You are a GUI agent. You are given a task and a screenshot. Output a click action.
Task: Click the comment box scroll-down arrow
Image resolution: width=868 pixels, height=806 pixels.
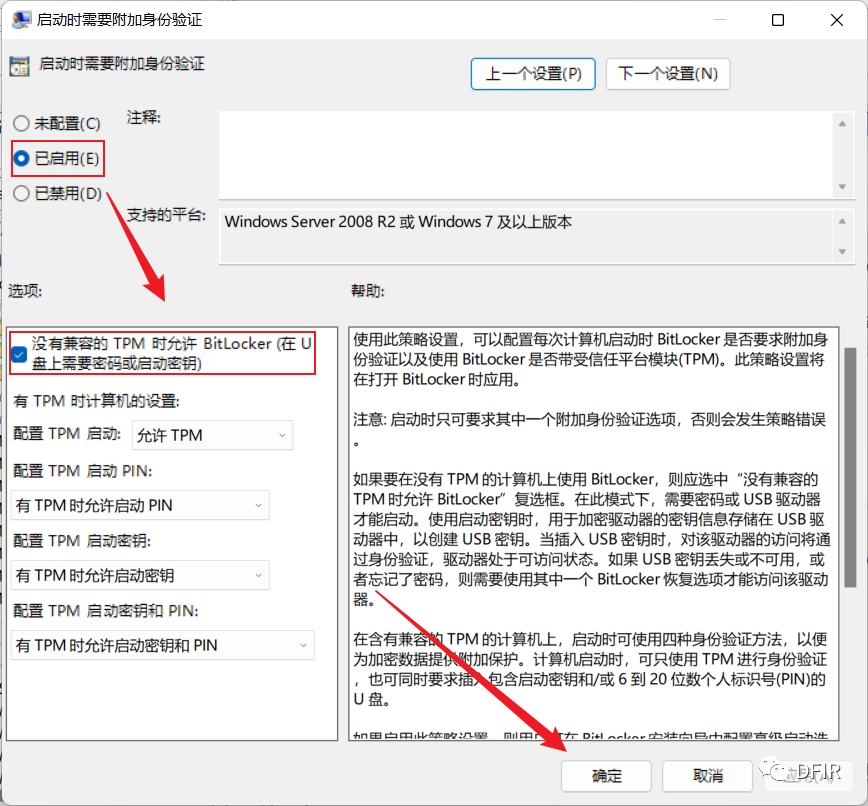pos(842,187)
